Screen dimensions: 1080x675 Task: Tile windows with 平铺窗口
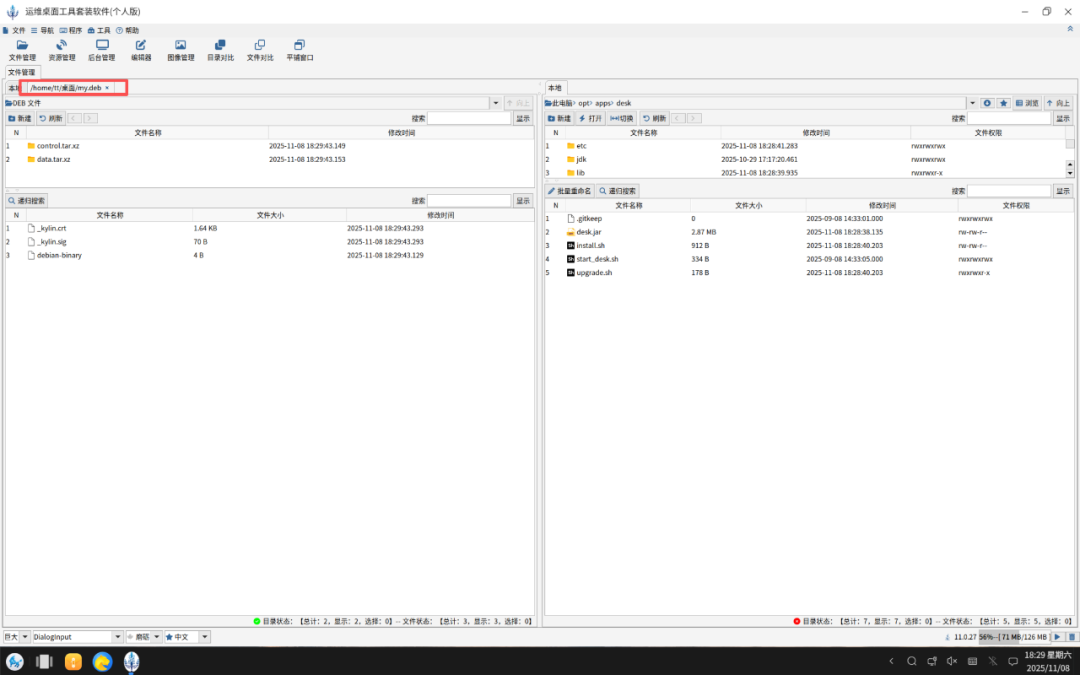[x=300, y=50]
